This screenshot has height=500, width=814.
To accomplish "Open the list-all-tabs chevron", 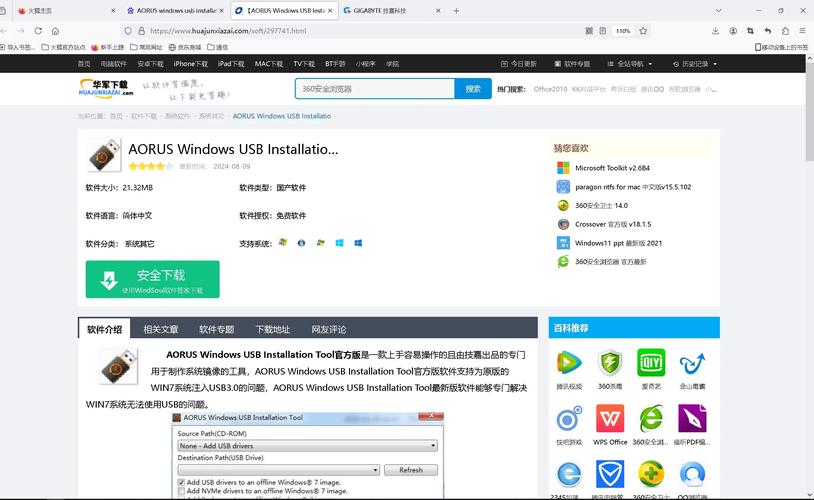I will coord(718,11).
